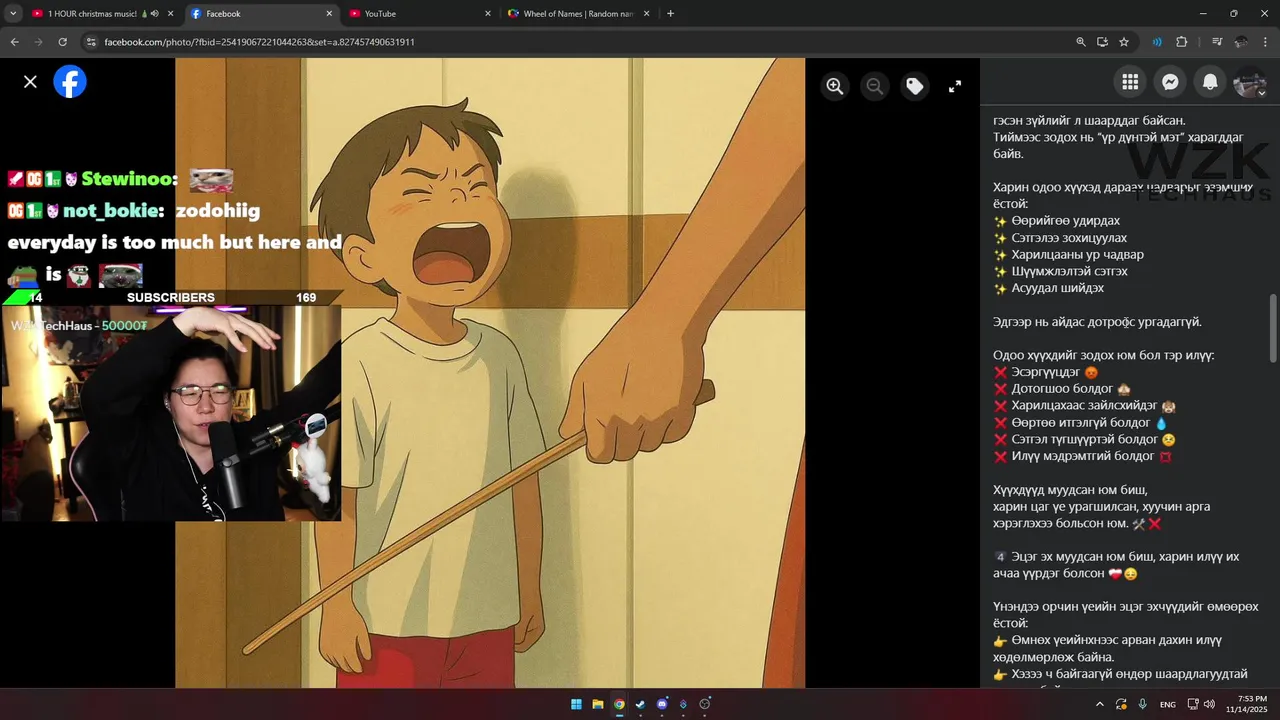Go back in browser history
1280x720 pixels.
click(x=14, y=42)
